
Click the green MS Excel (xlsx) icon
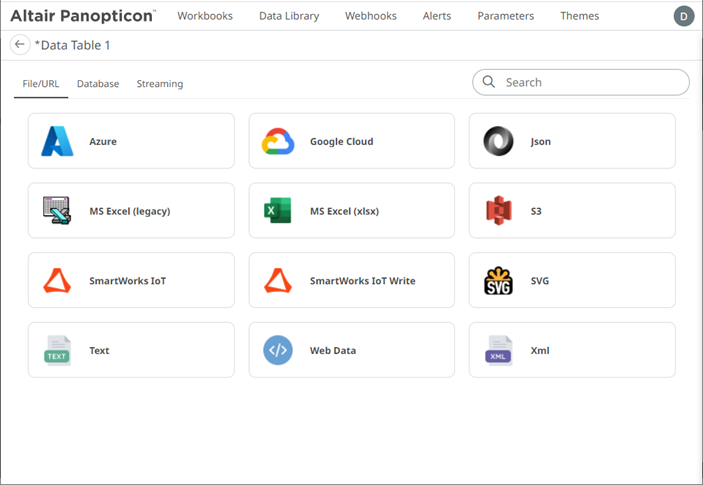278,211
